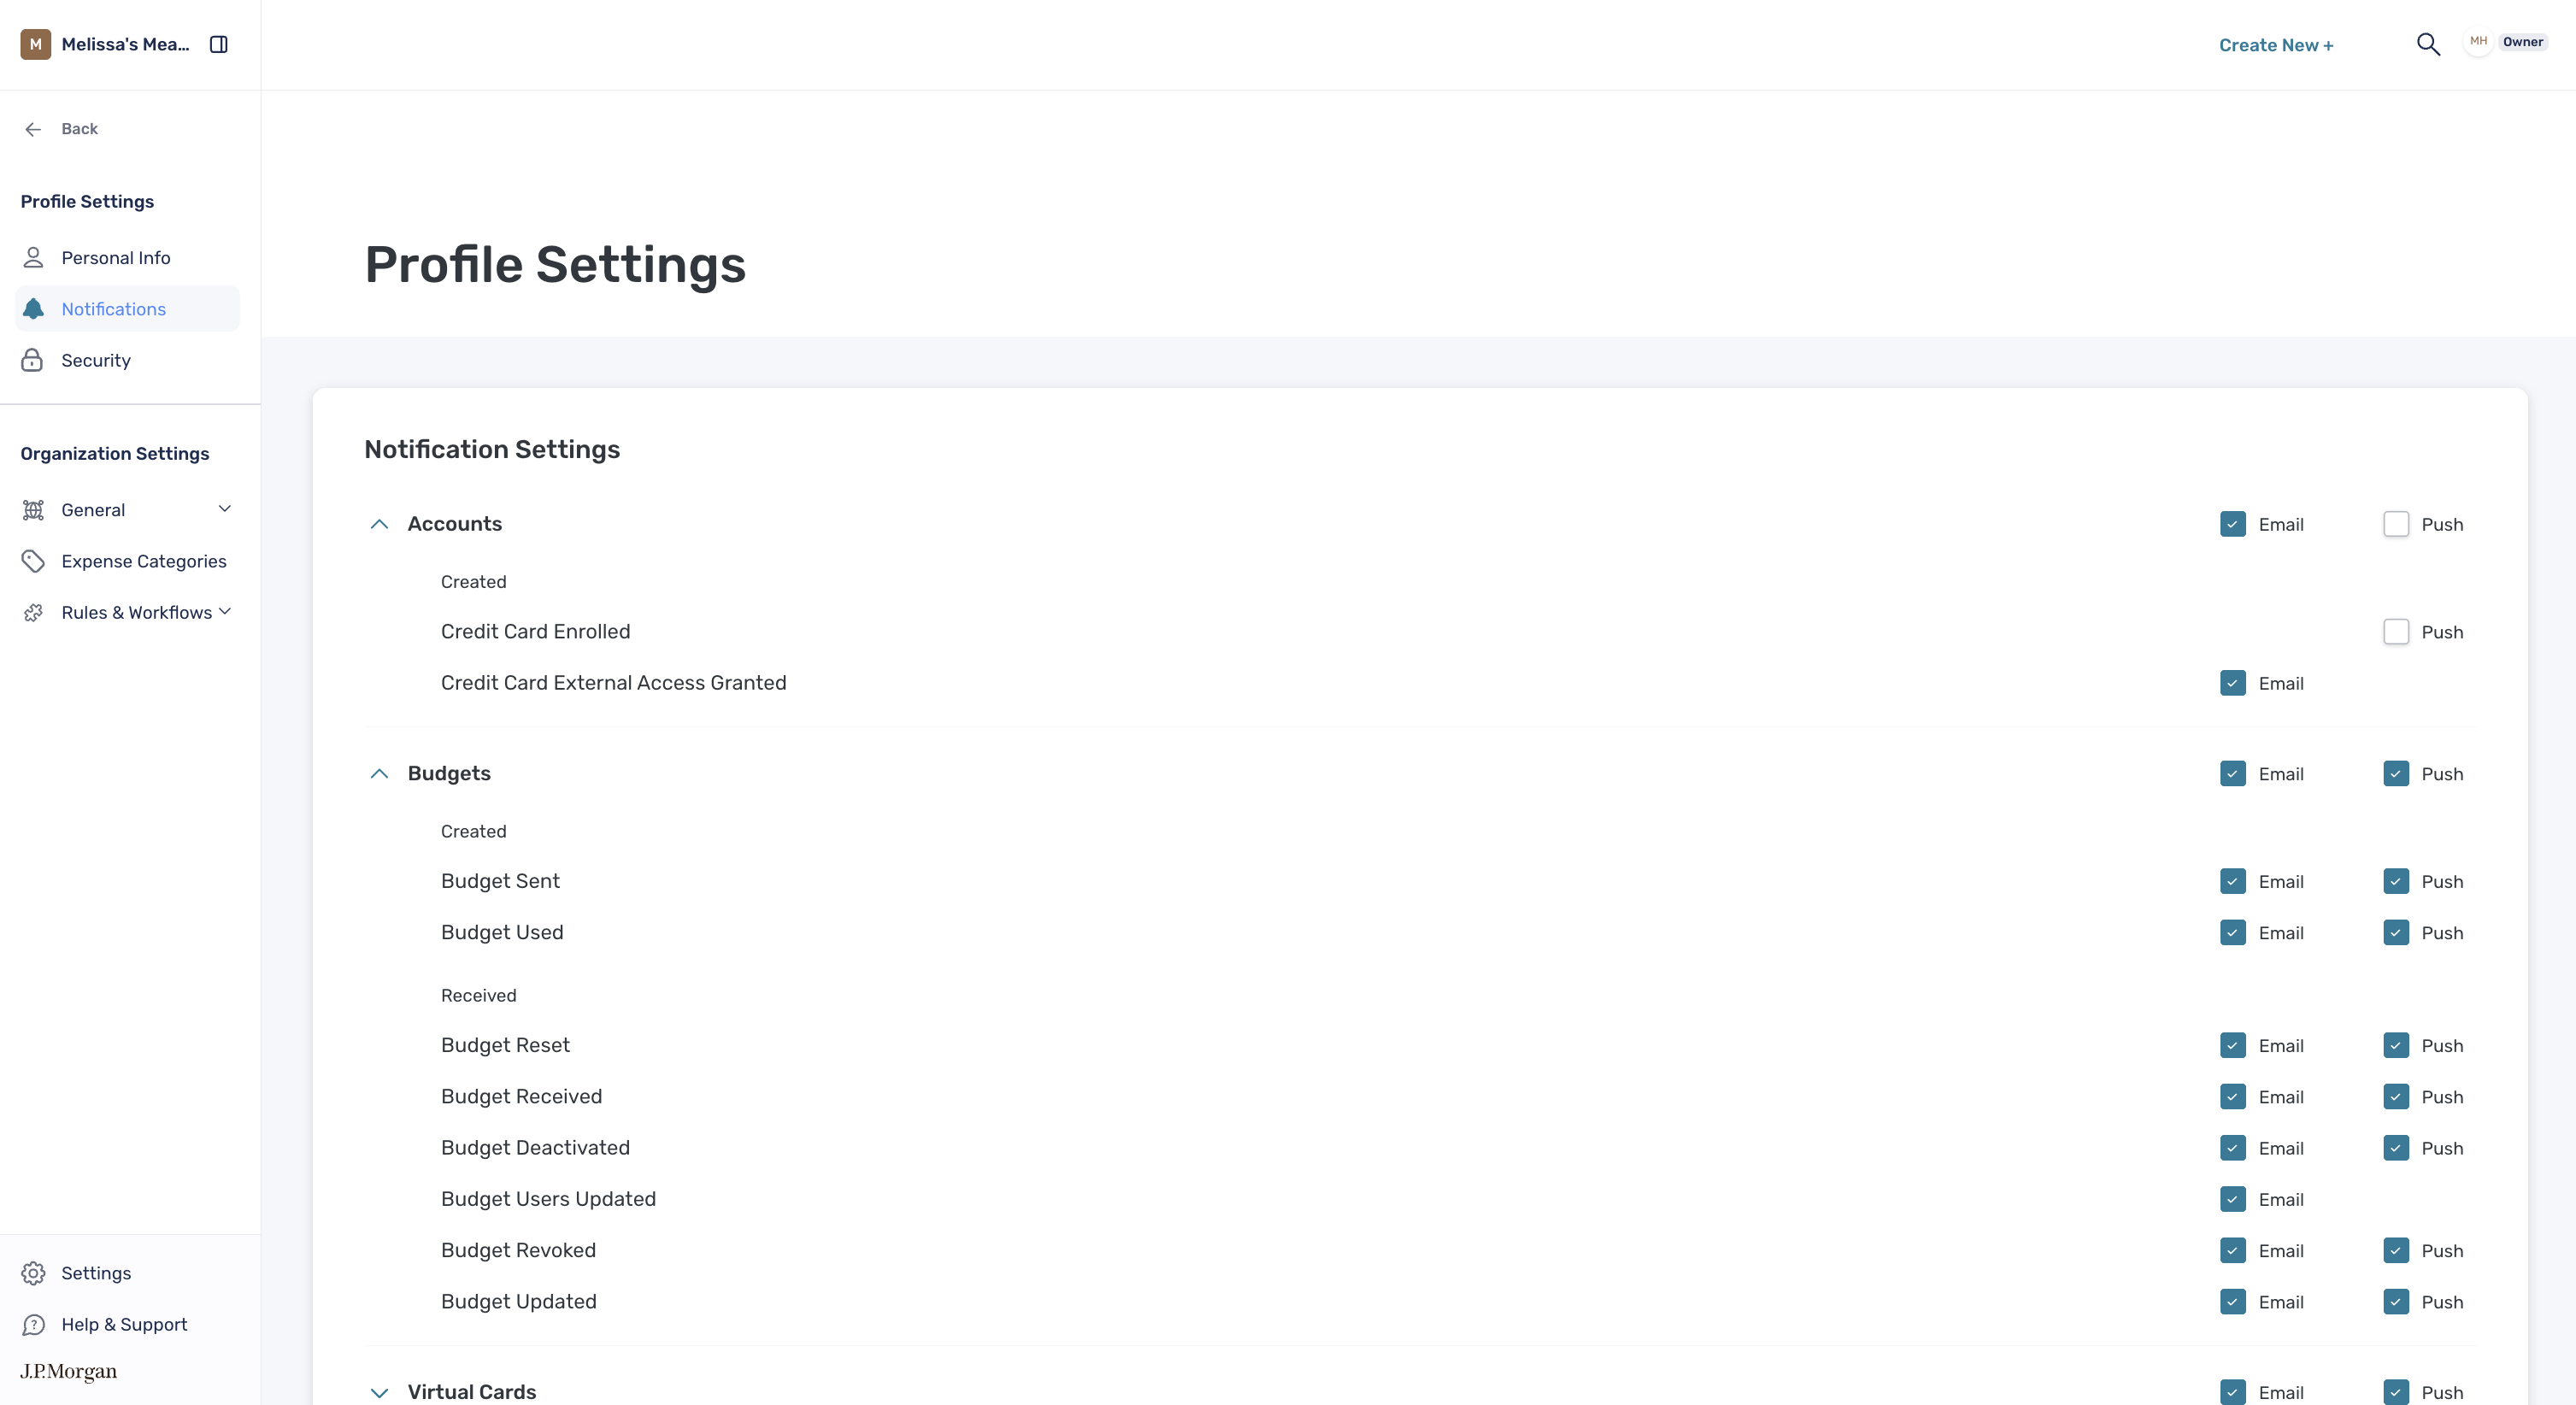
Task: Click the Security lock icon
Action: click(x=33, y=360)
